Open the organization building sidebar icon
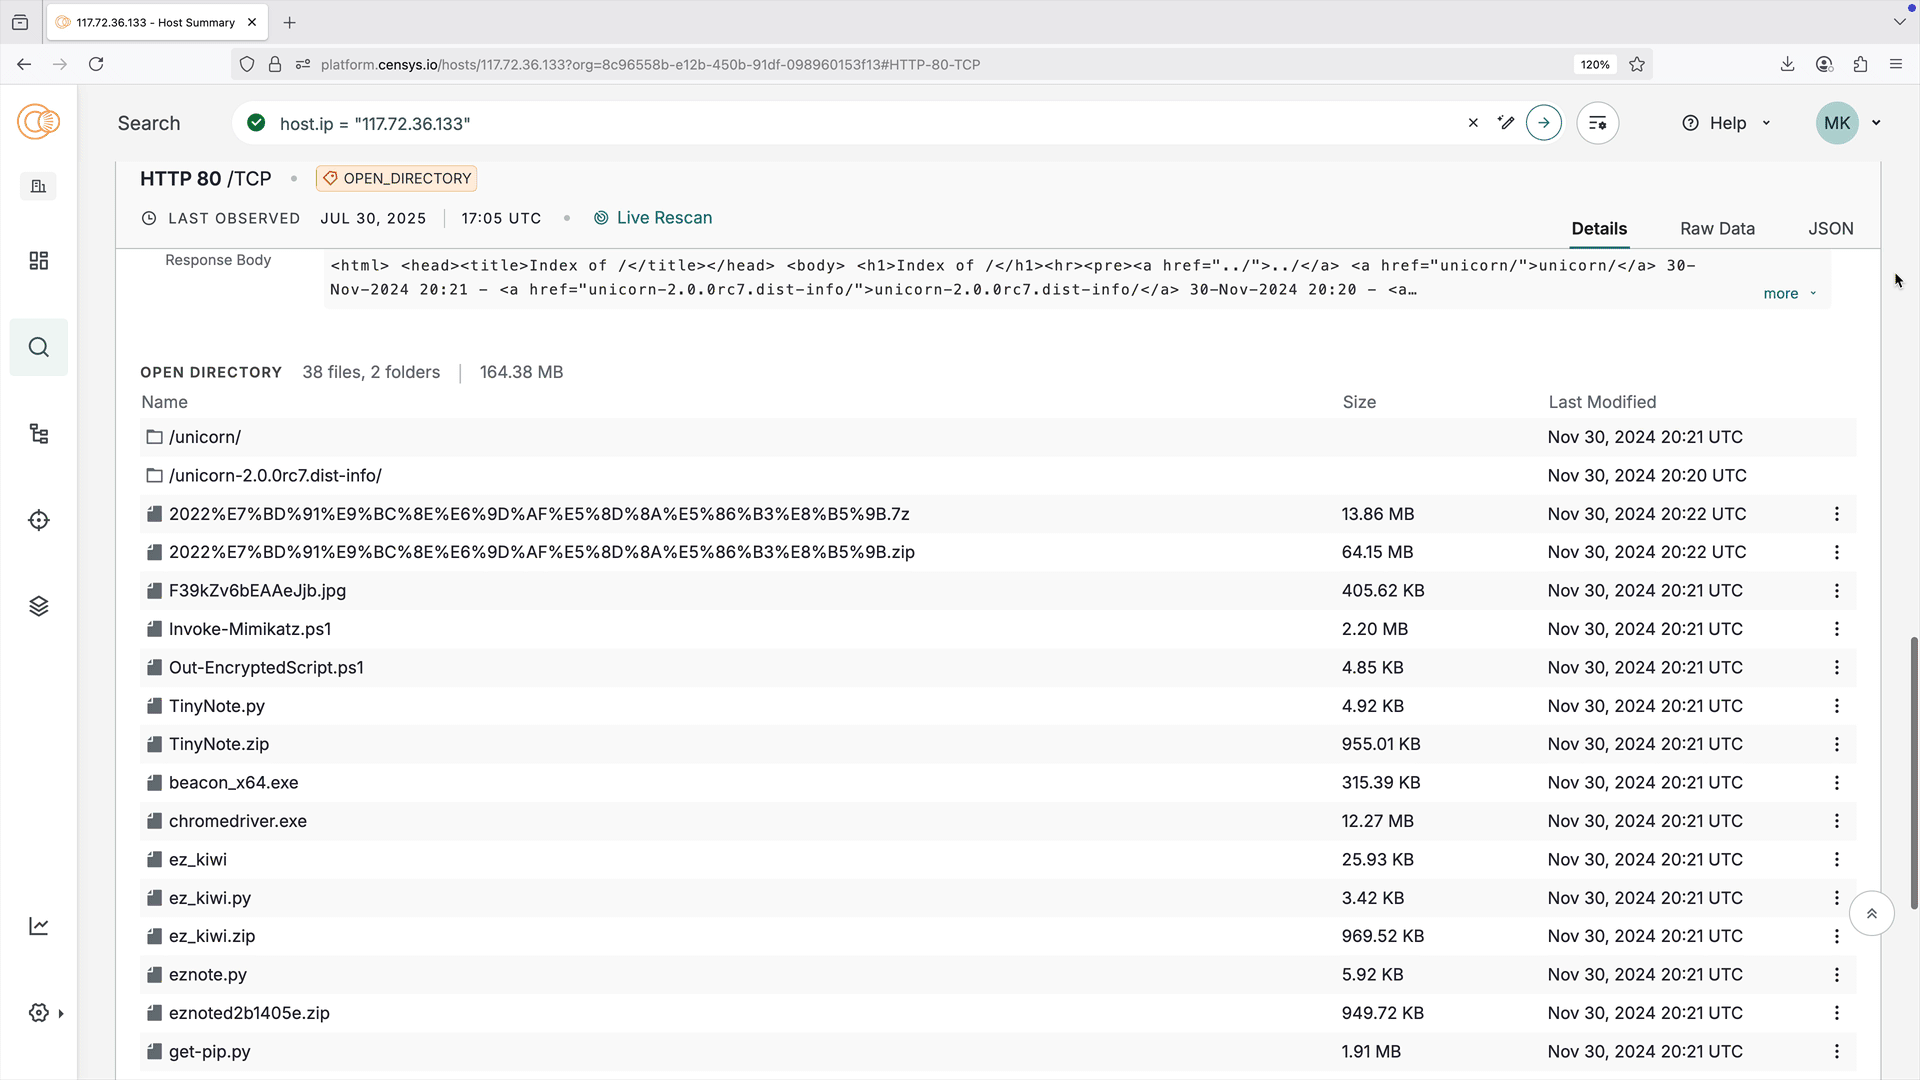This screenshot has width=1920, height=1080. click(38, 186)
